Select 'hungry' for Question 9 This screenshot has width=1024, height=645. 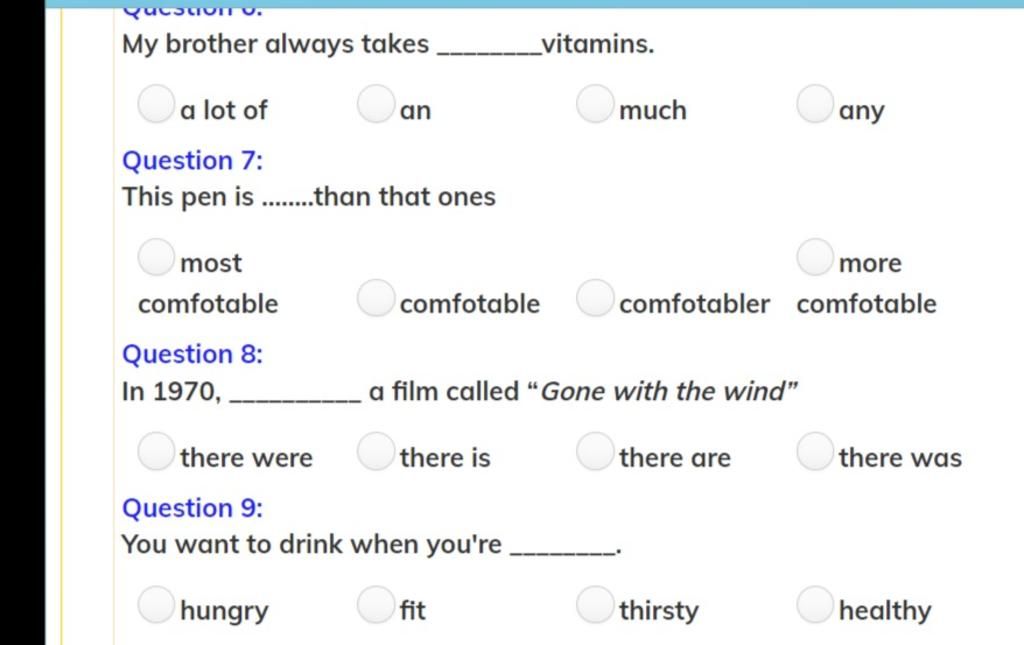(x=156, y=604)
